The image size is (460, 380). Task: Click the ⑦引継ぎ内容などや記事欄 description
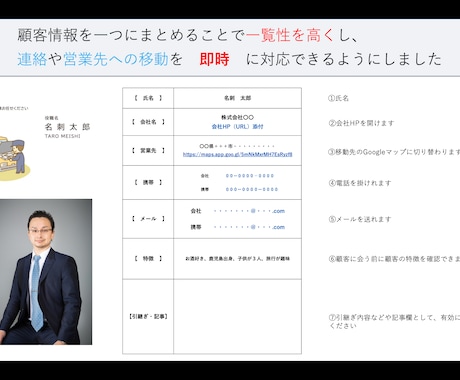point(394,322)
